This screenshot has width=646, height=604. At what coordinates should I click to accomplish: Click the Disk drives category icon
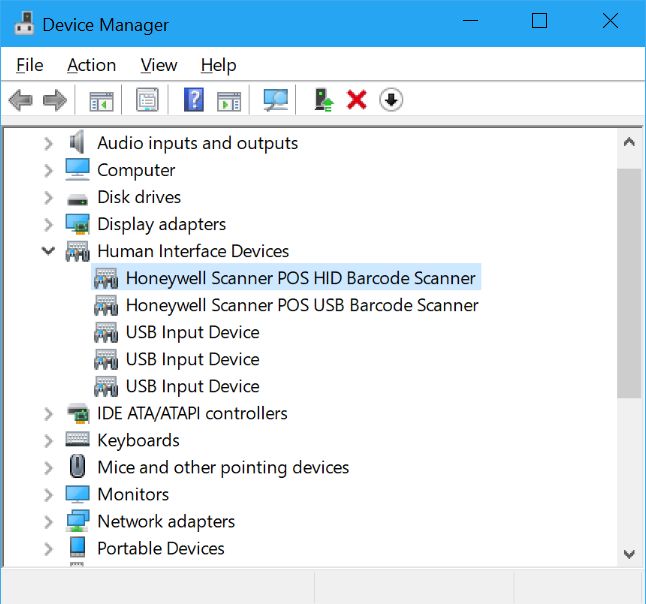coord(77,200)
